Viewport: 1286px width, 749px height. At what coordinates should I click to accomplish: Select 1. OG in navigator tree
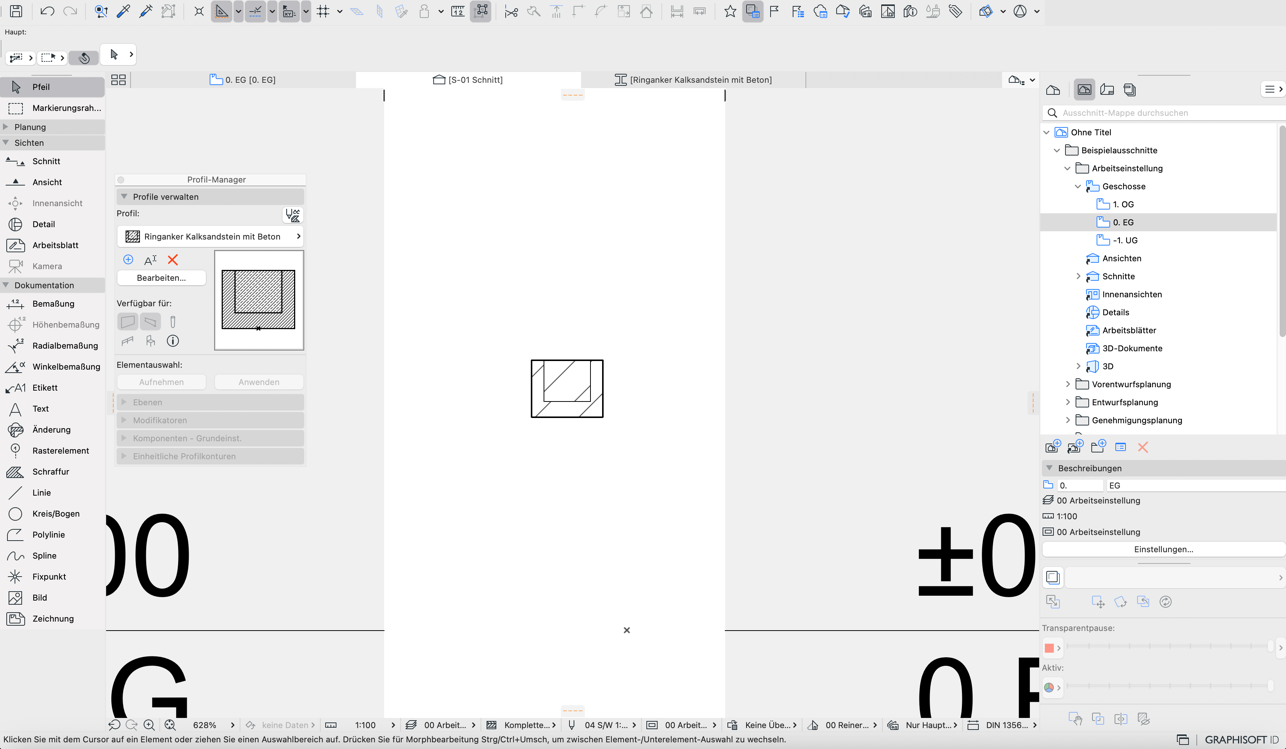click(1122, 204)
